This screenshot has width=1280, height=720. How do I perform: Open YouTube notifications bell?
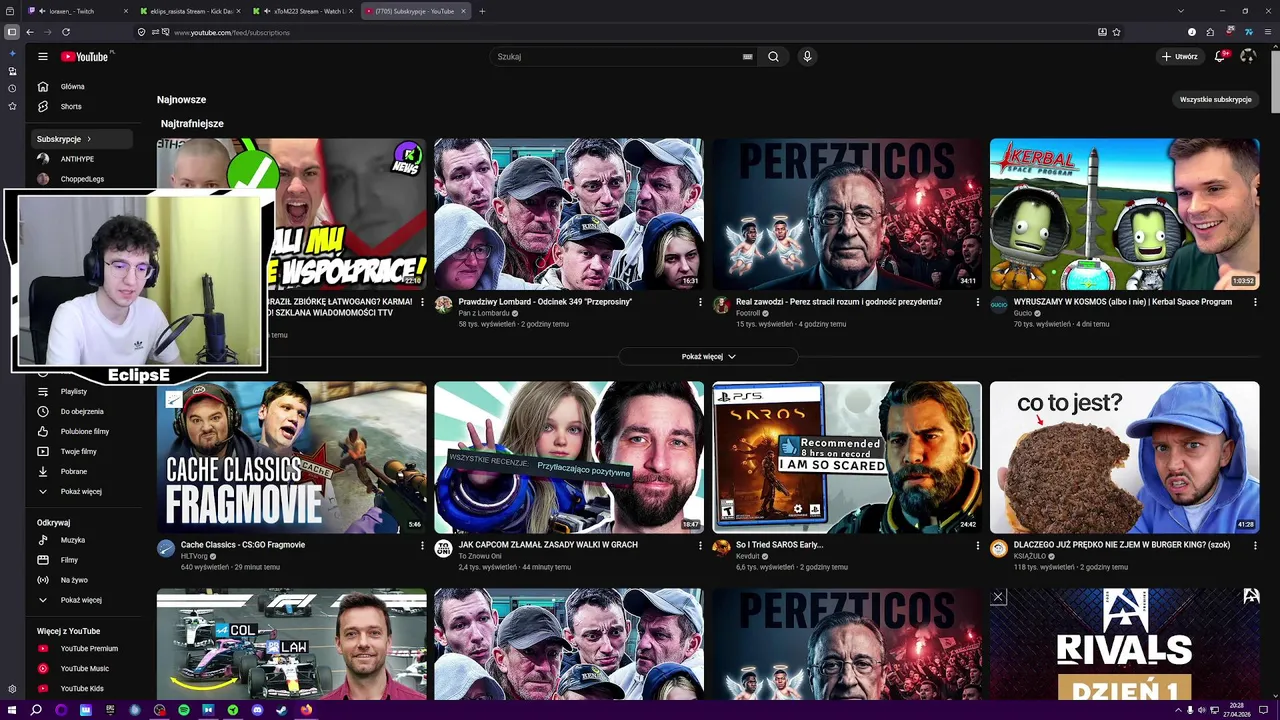coord(1220,57)
